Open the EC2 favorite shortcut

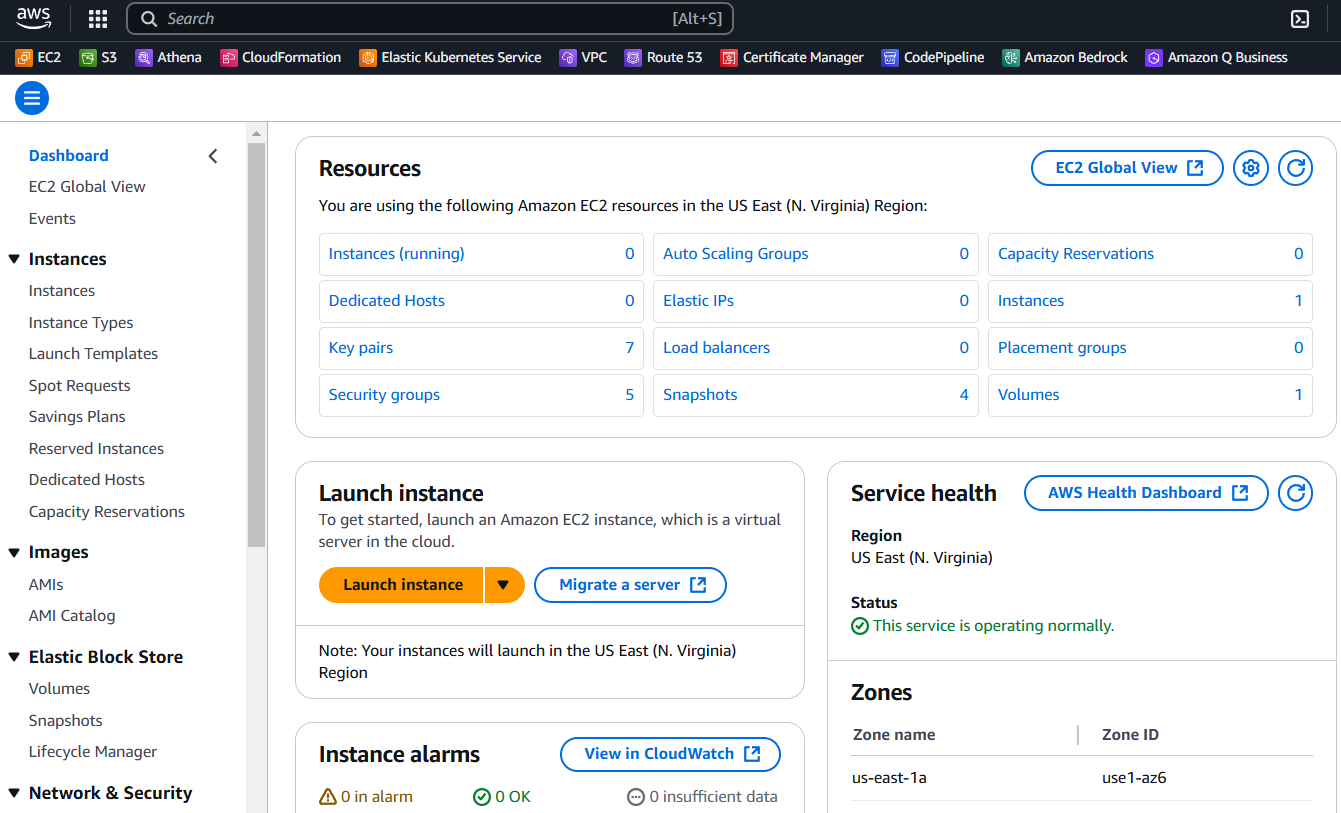click(38, 58)
